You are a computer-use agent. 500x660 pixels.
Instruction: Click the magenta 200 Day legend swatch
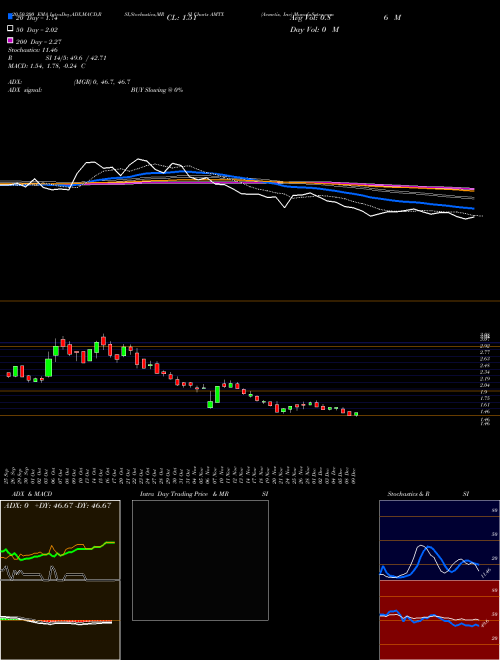pyautogui.click(x=10, y=40)
